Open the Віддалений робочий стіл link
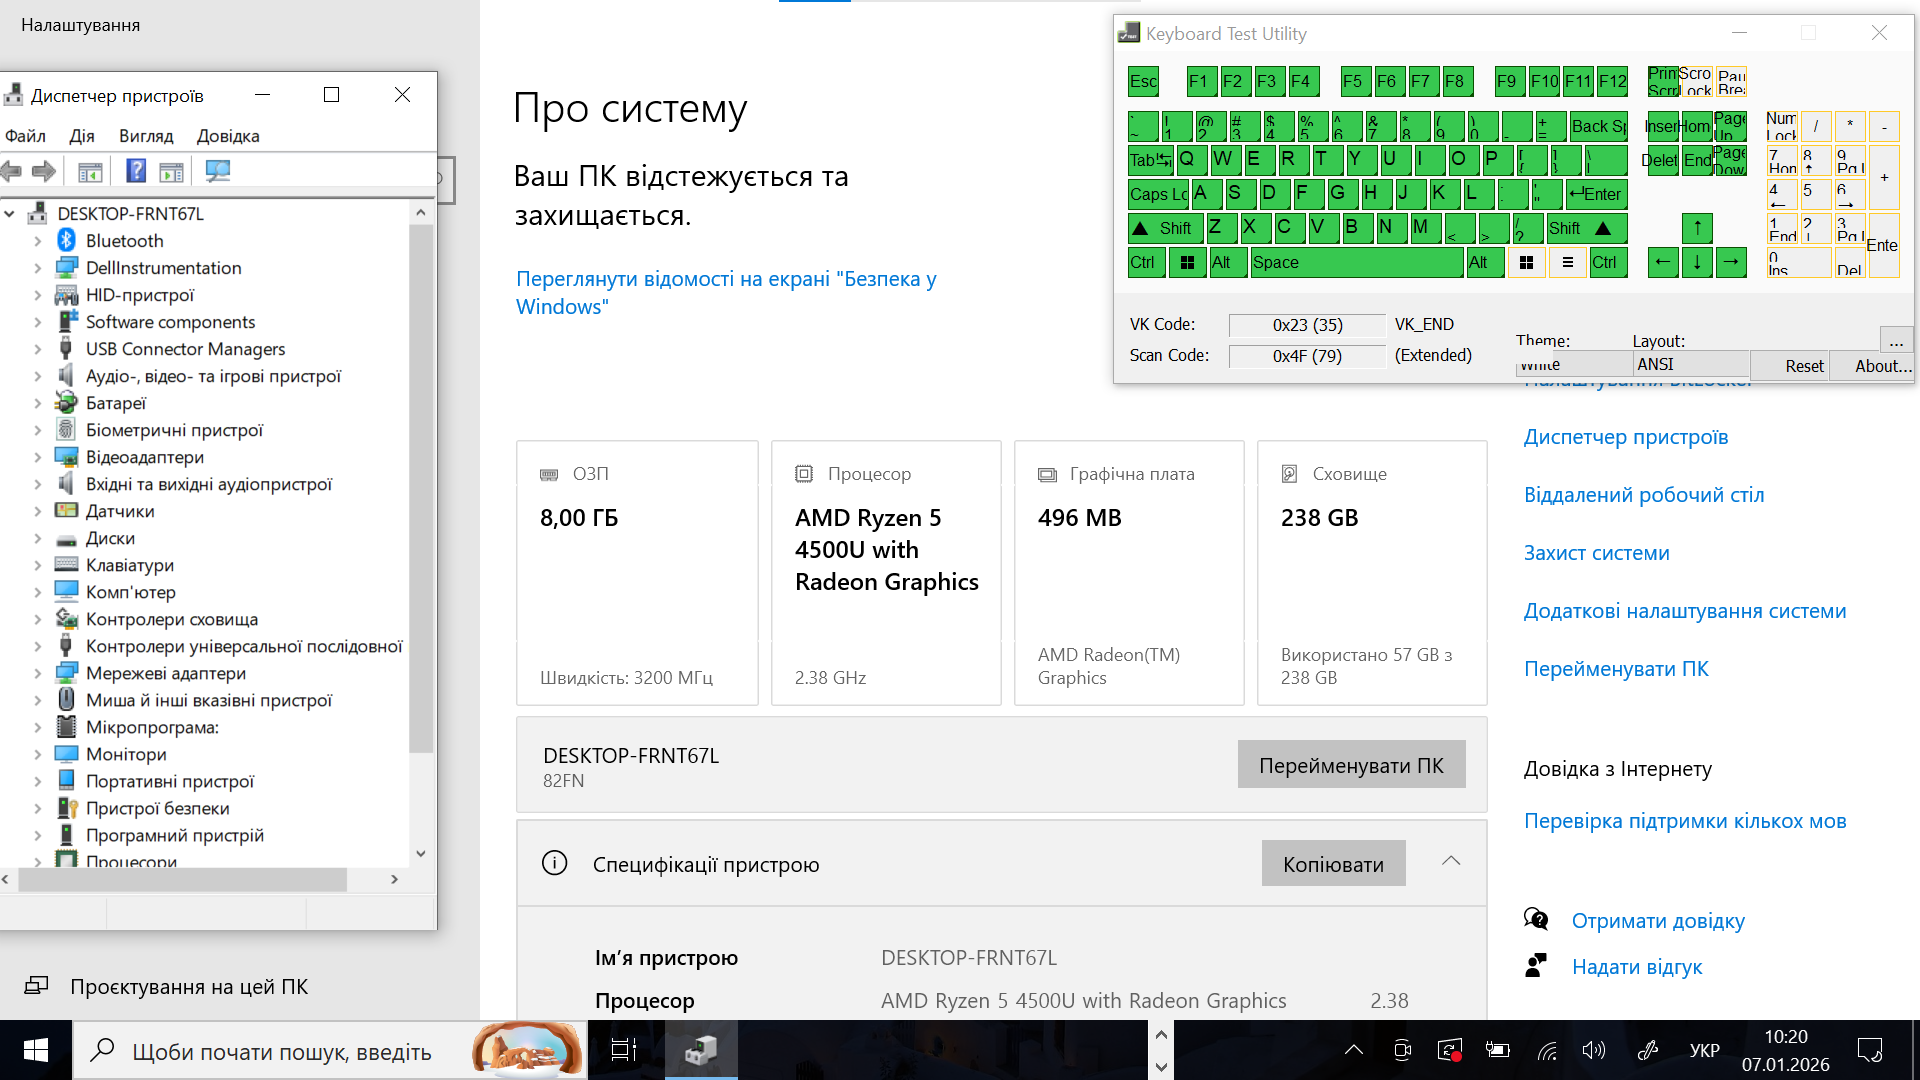Viewport: 1920px width, 1080px height. click(1643, 495)
